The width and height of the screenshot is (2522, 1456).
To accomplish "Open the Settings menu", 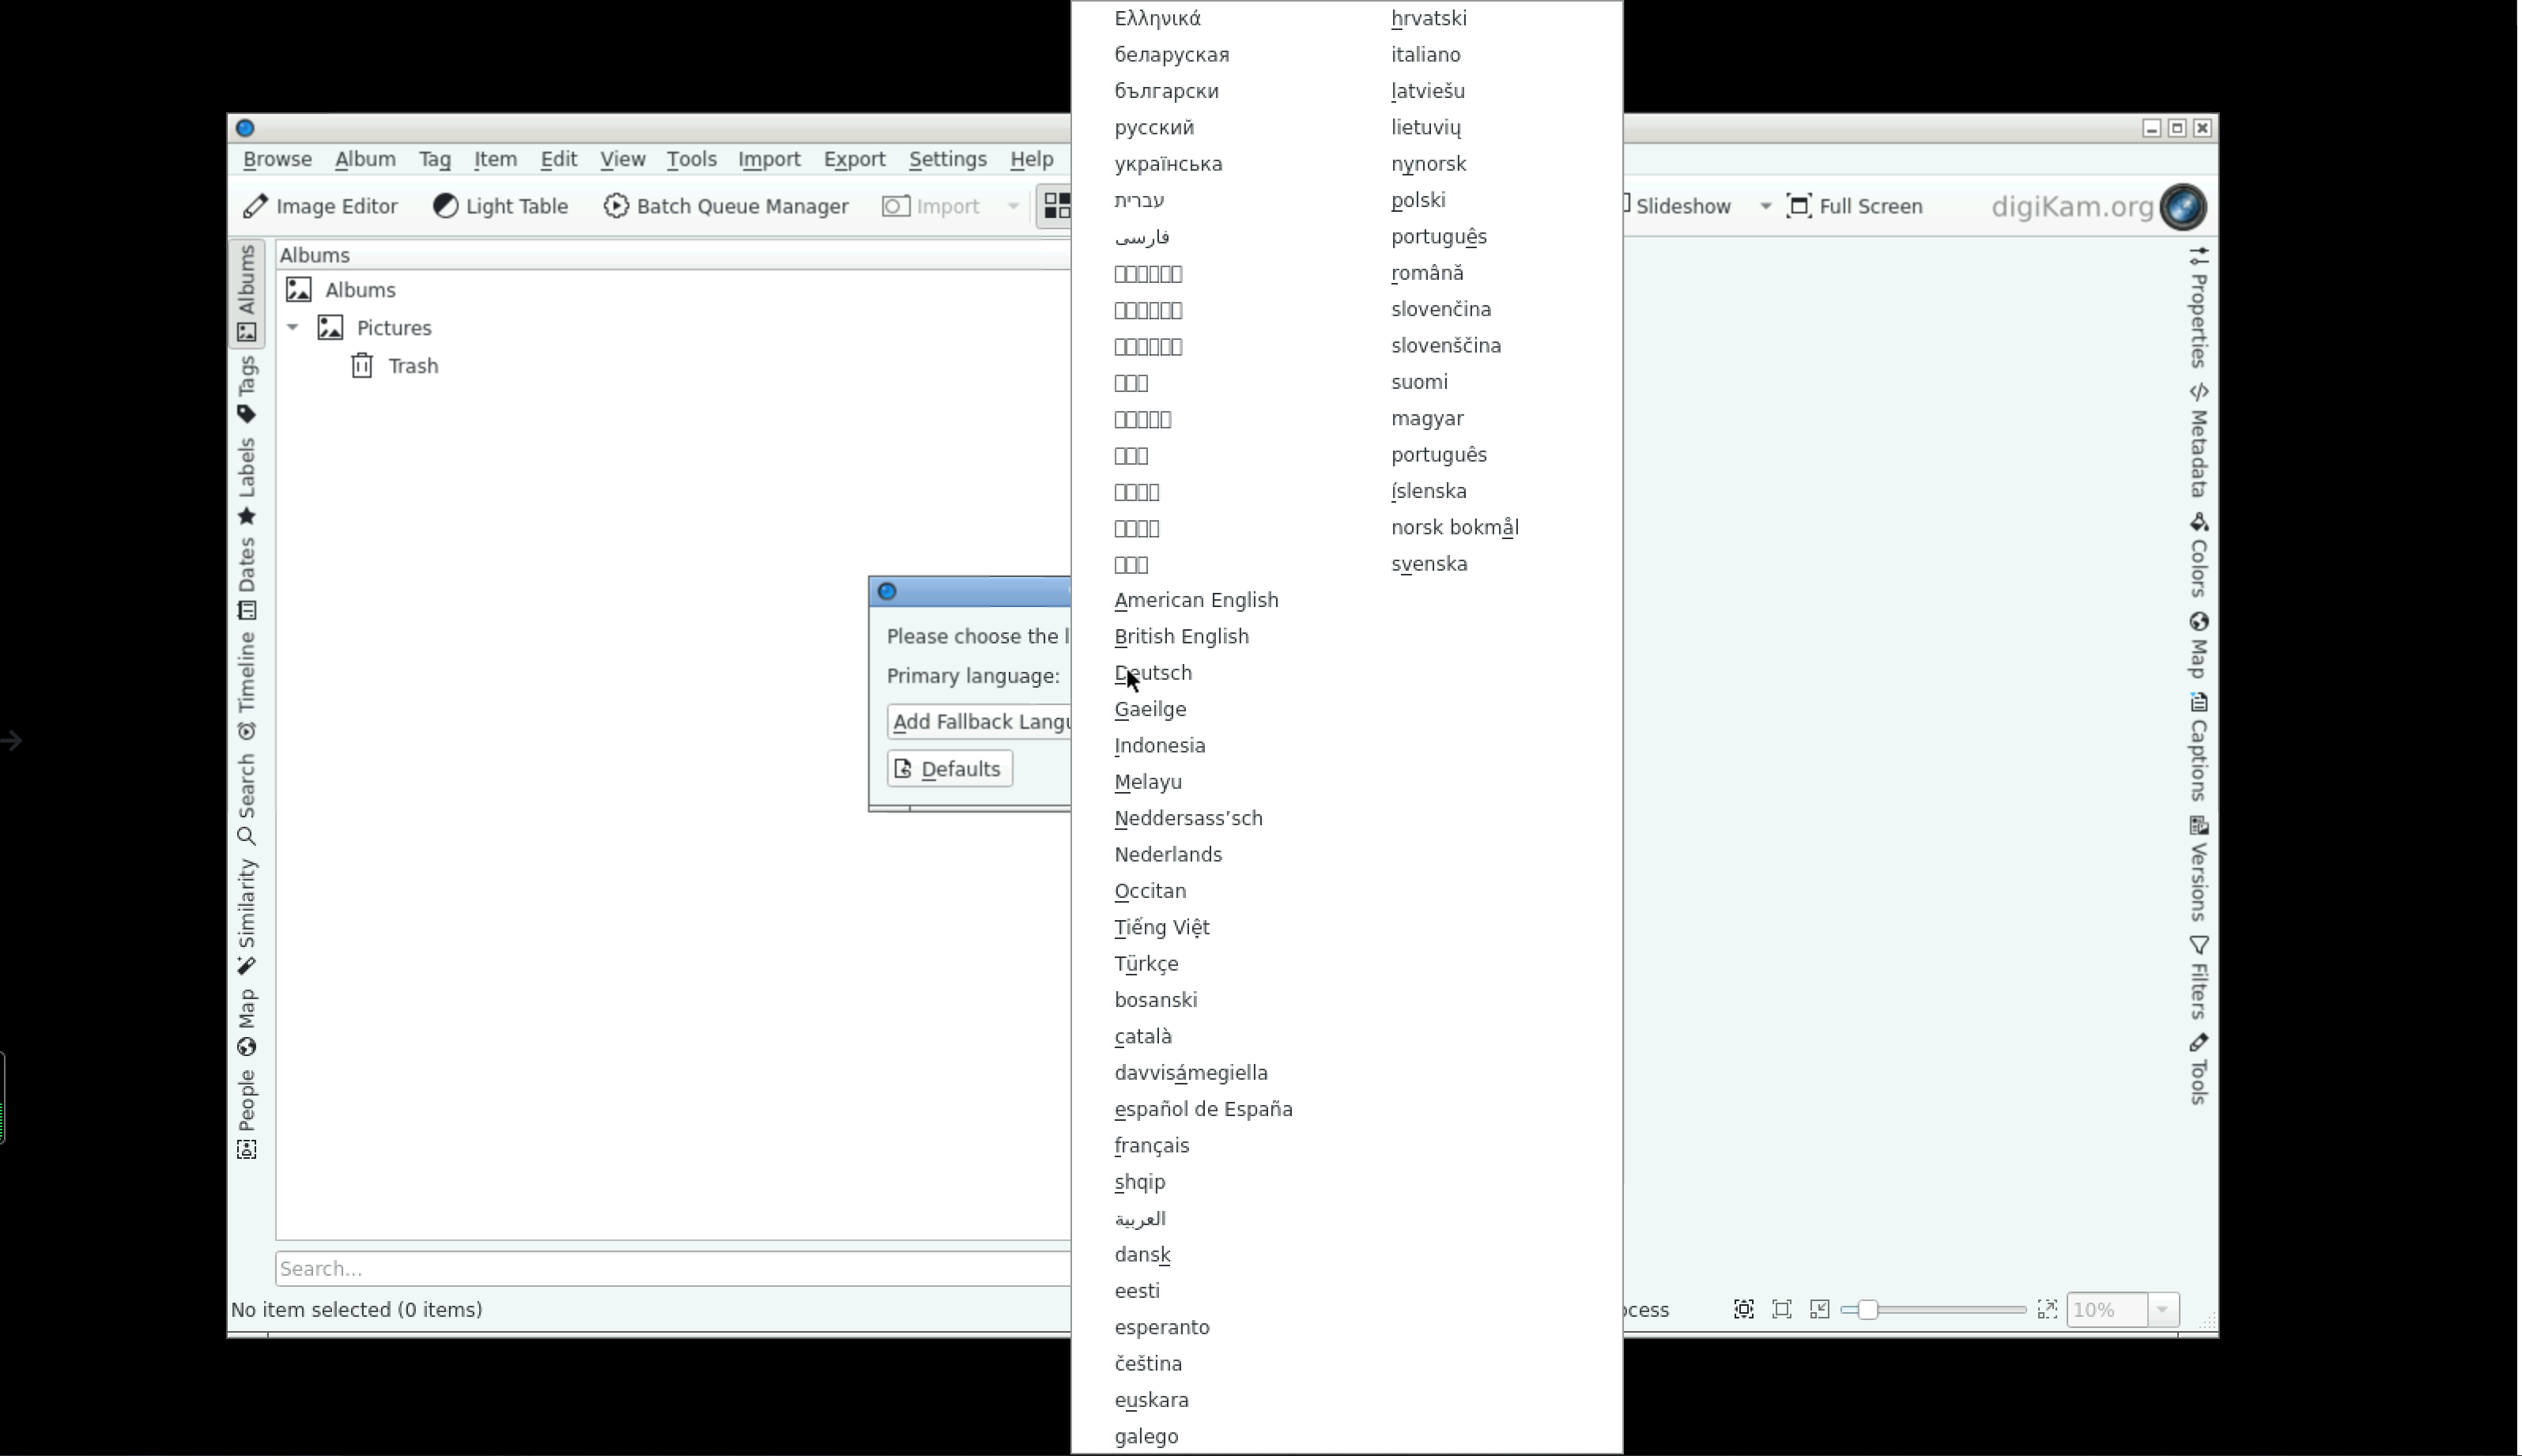I will click(947, 159).
